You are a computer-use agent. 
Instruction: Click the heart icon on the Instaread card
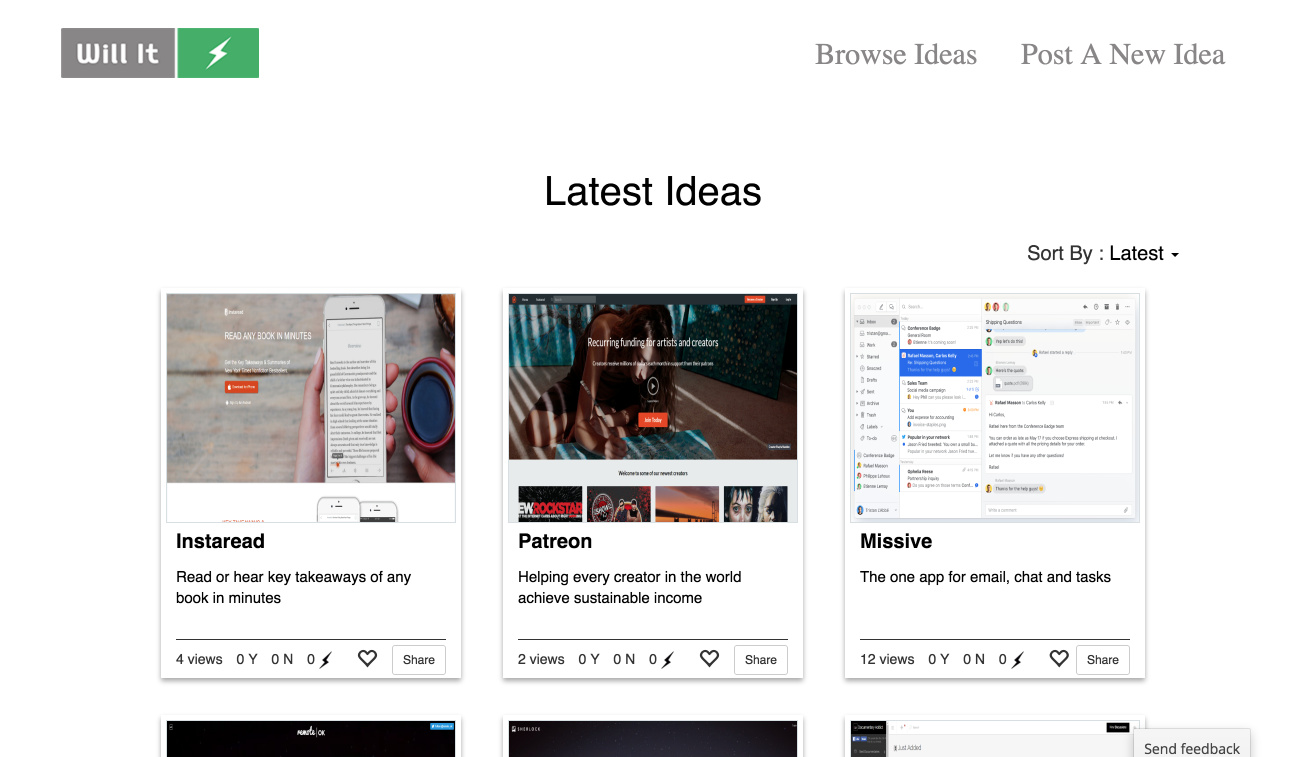point(367,658)
